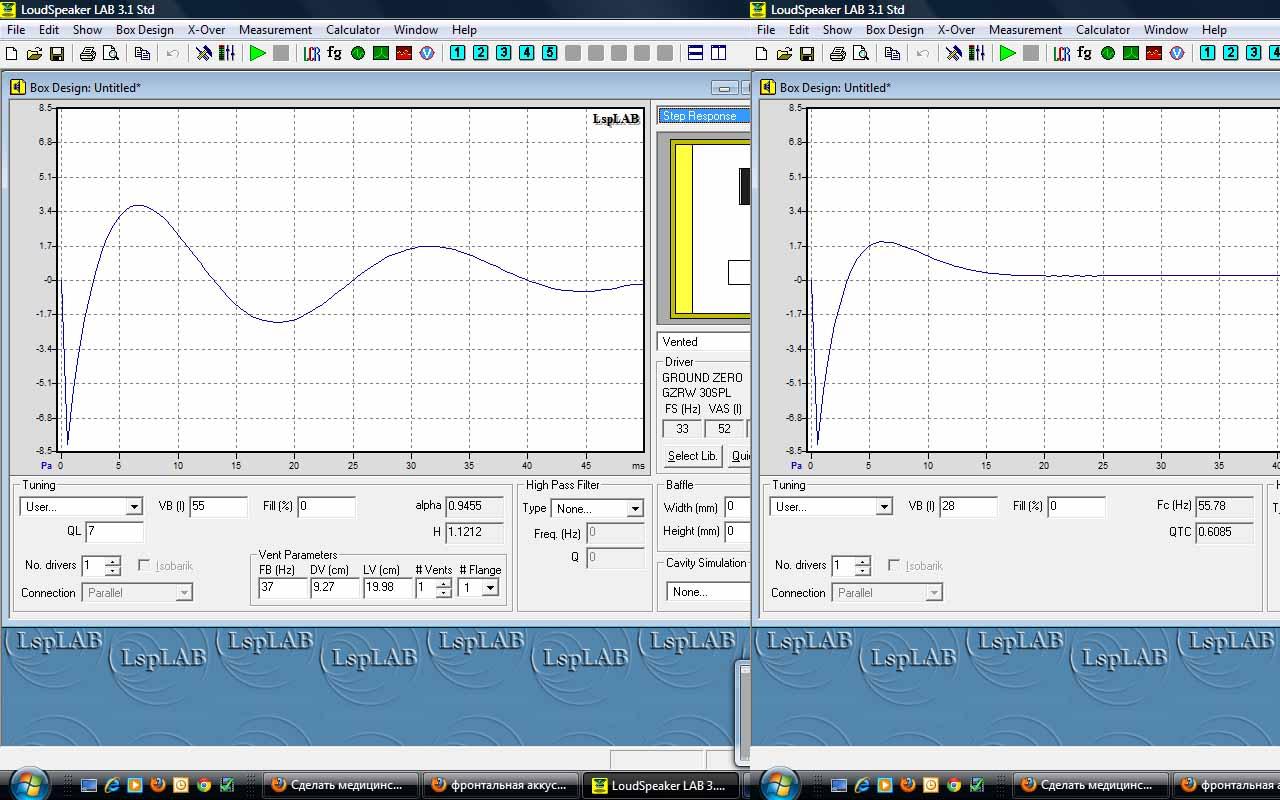This screenshot has height=800, width=1280.
Task: Open the Measurement menu in left window
Action: (x=275, y=30)
